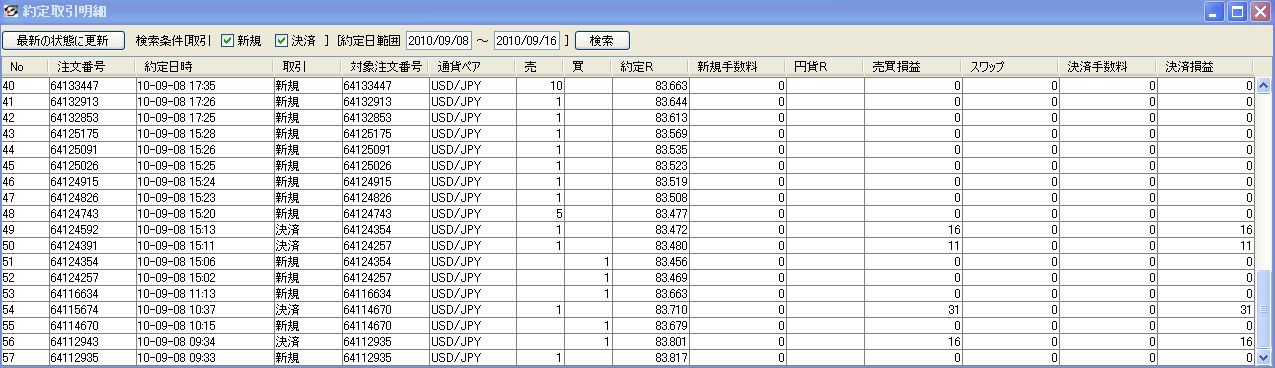Click the 検索 search button

coord(601,41)
